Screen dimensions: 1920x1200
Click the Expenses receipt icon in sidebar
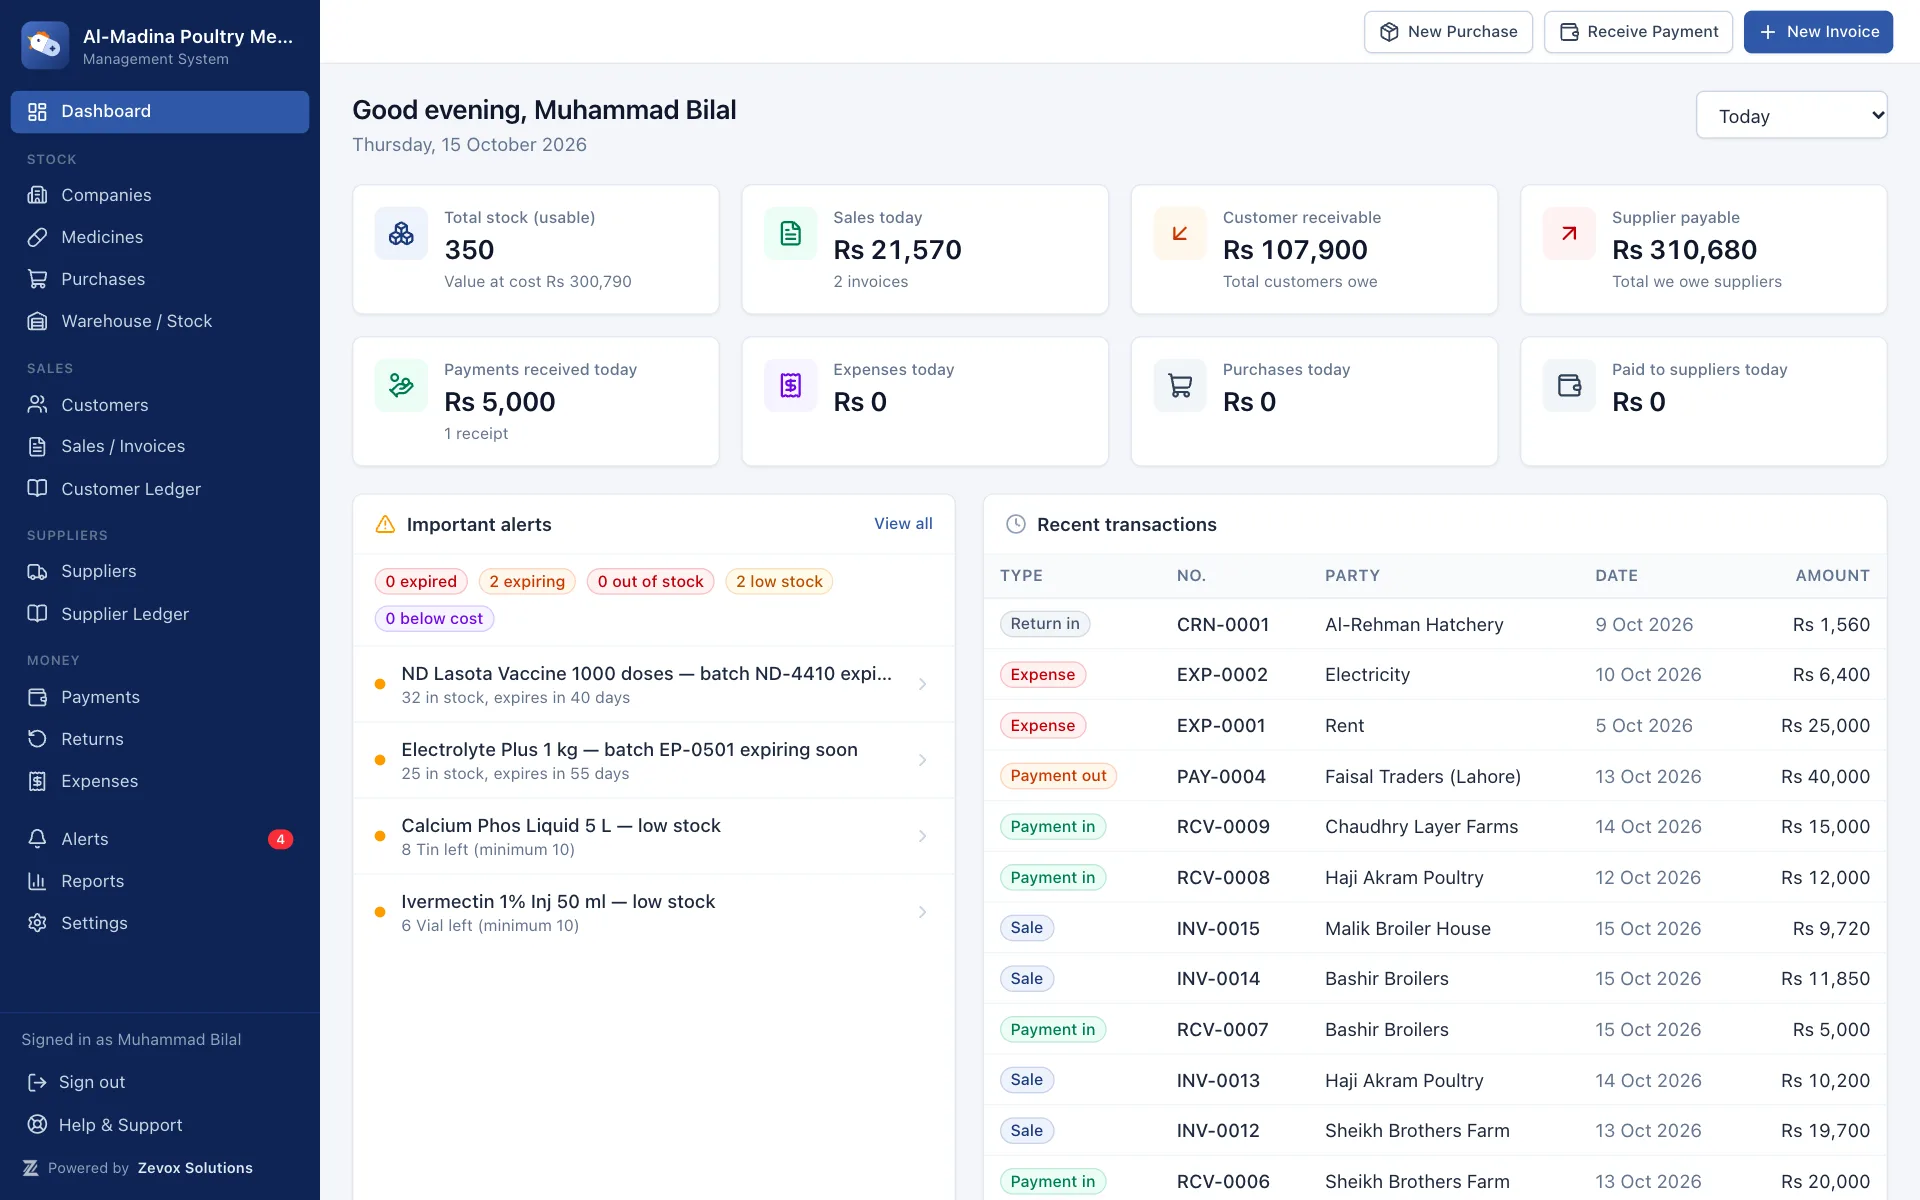click(37, 781)
